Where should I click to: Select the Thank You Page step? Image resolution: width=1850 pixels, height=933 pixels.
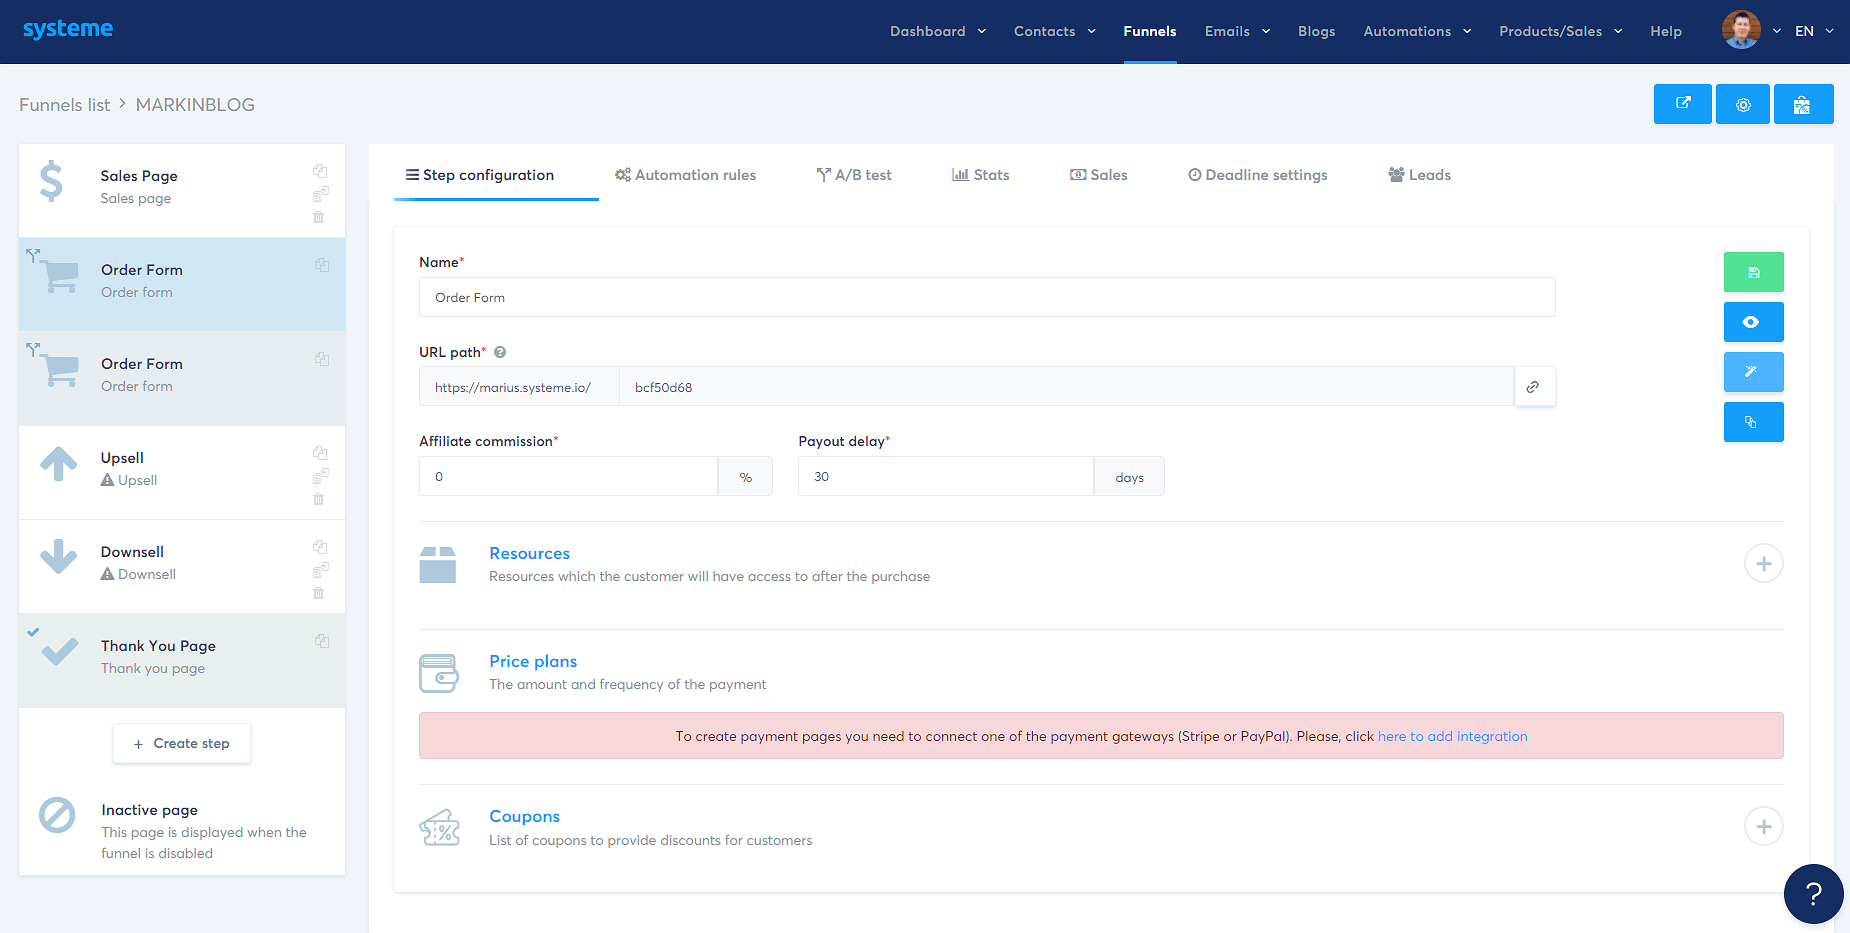coord(158,657)
